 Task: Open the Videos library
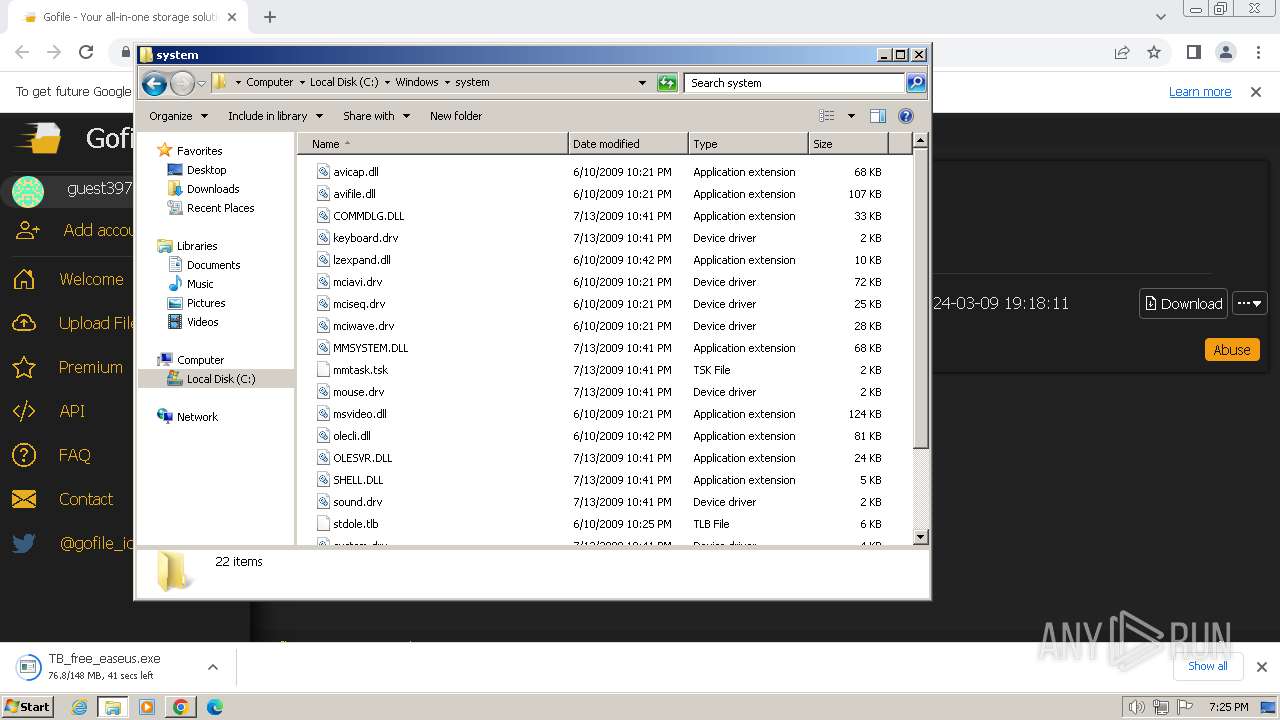click(202, 322)
